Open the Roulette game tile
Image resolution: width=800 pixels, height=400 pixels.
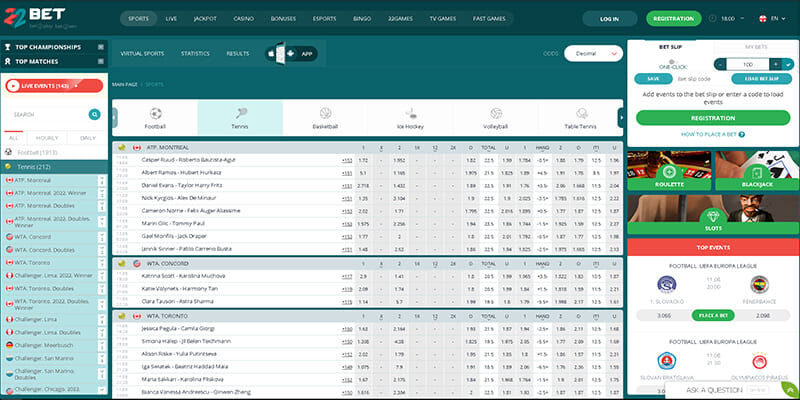[669, 171]
